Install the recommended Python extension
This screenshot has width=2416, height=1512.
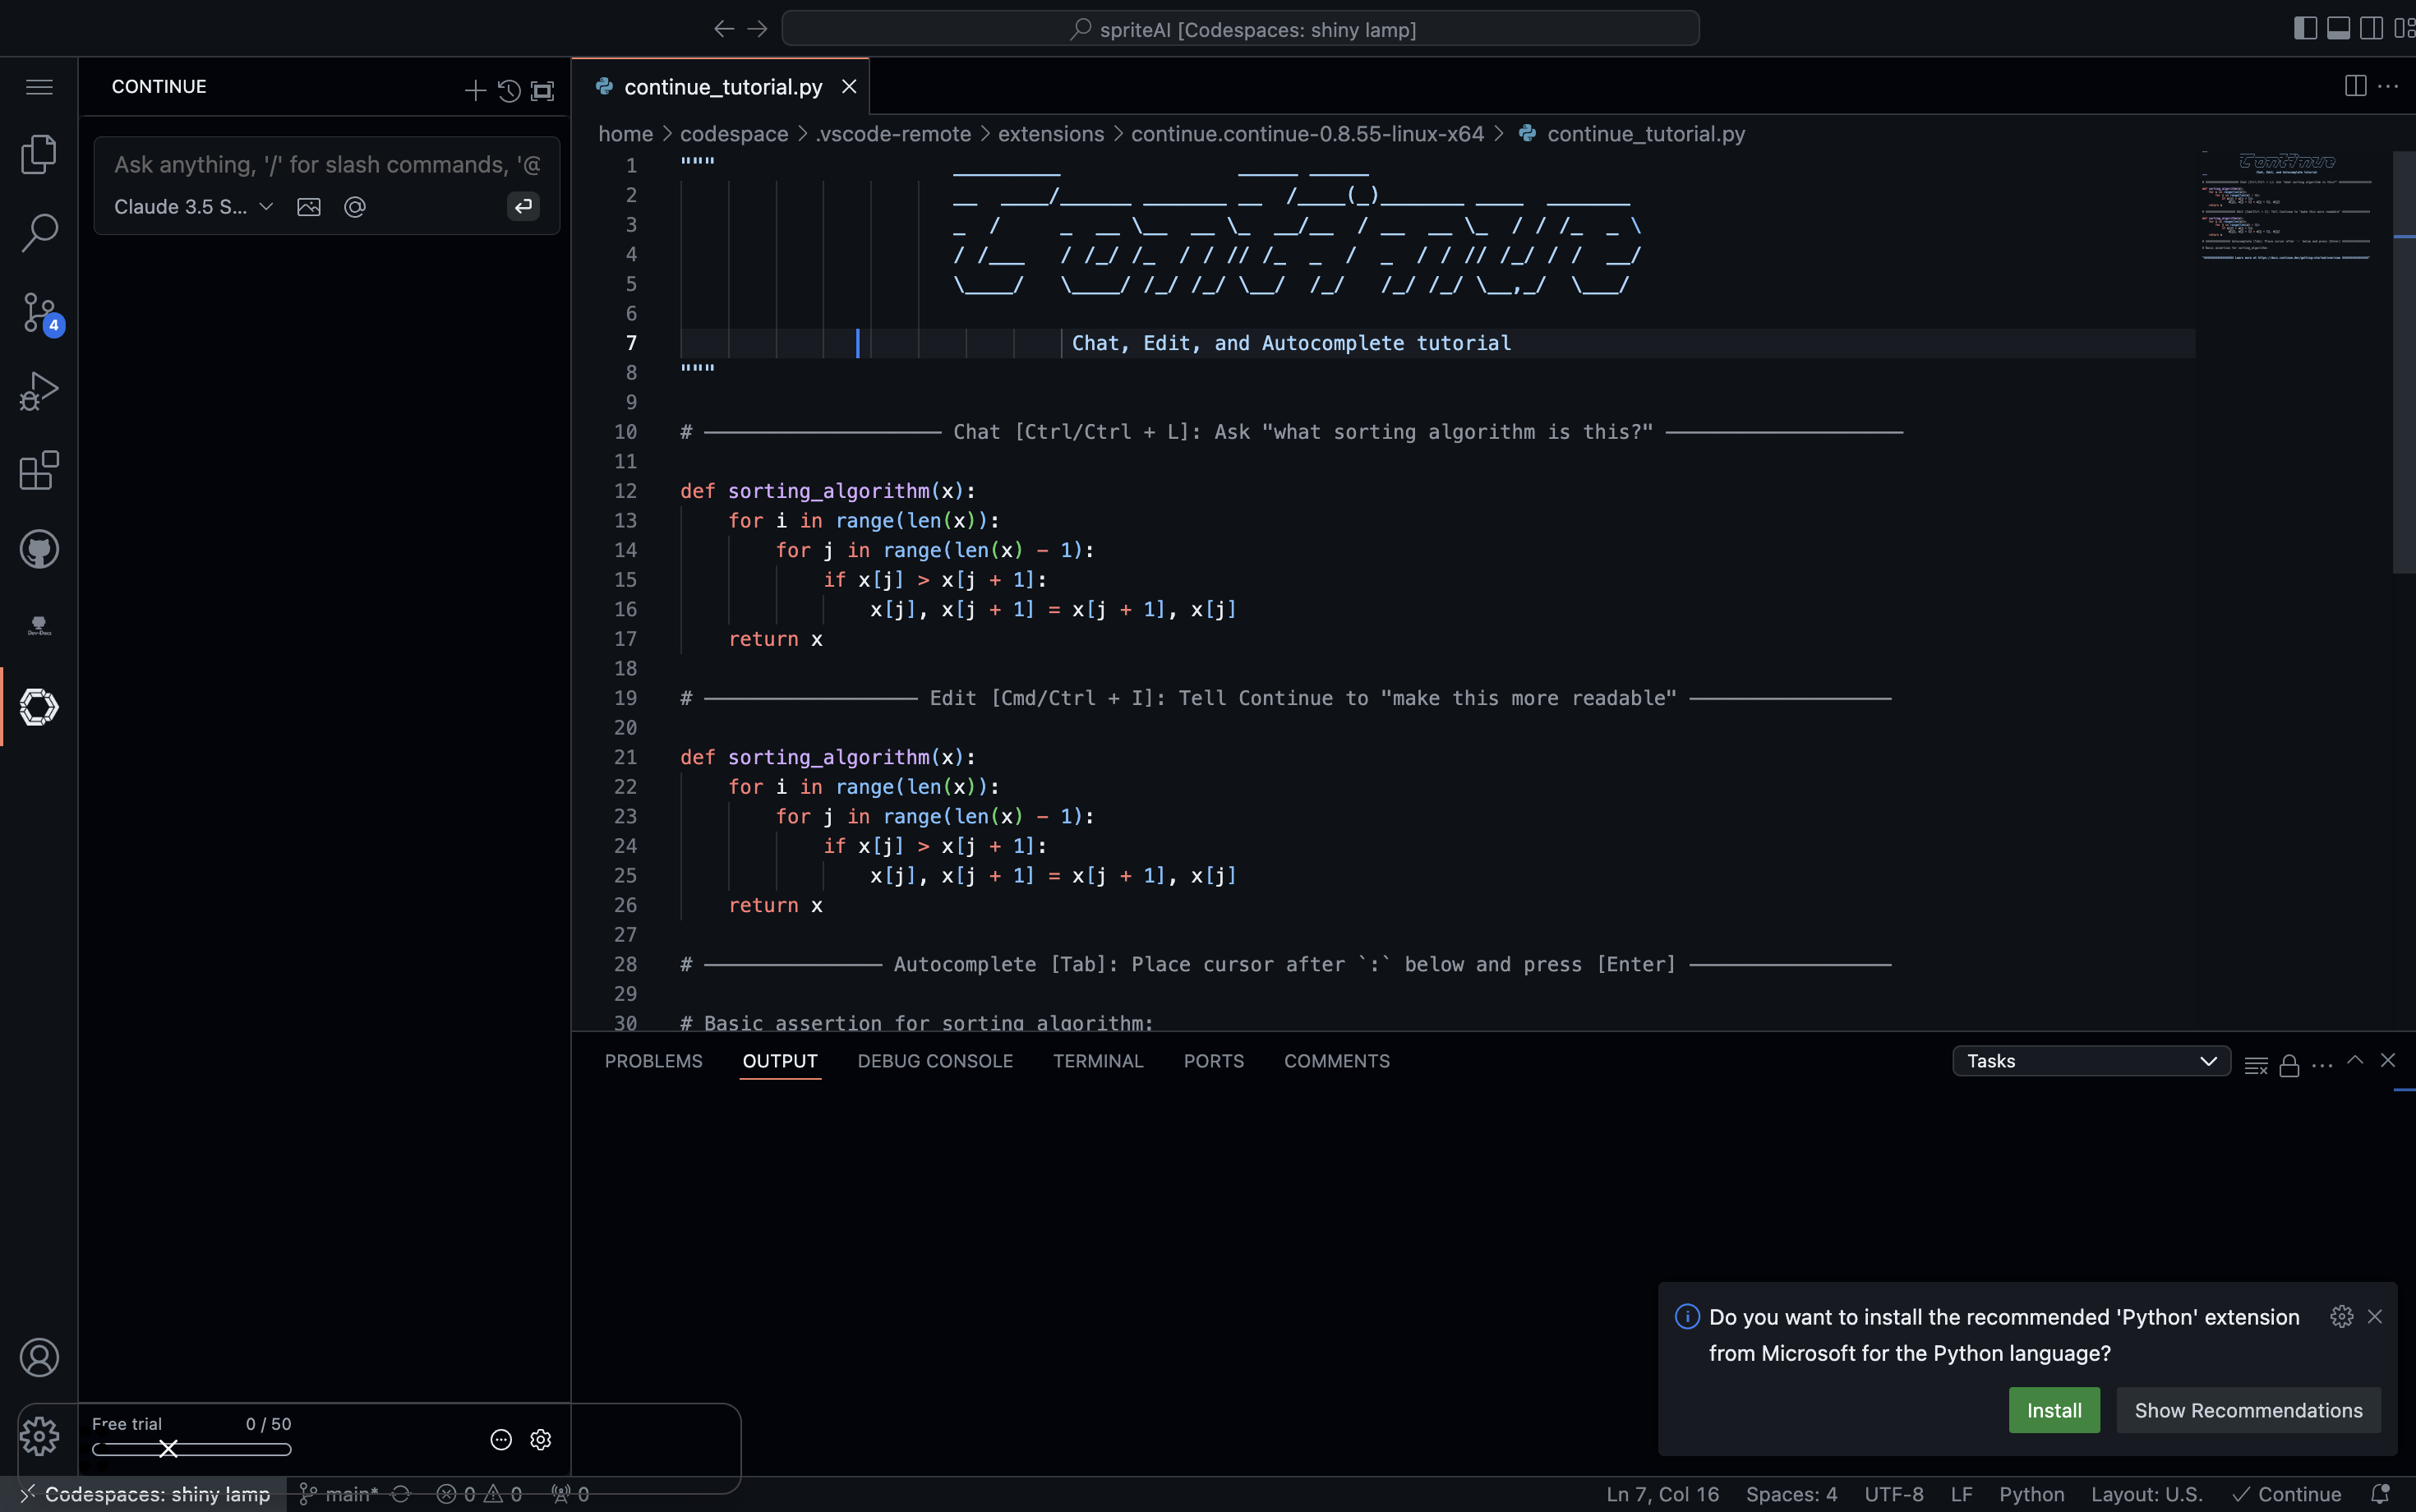pos(2054,1410)
